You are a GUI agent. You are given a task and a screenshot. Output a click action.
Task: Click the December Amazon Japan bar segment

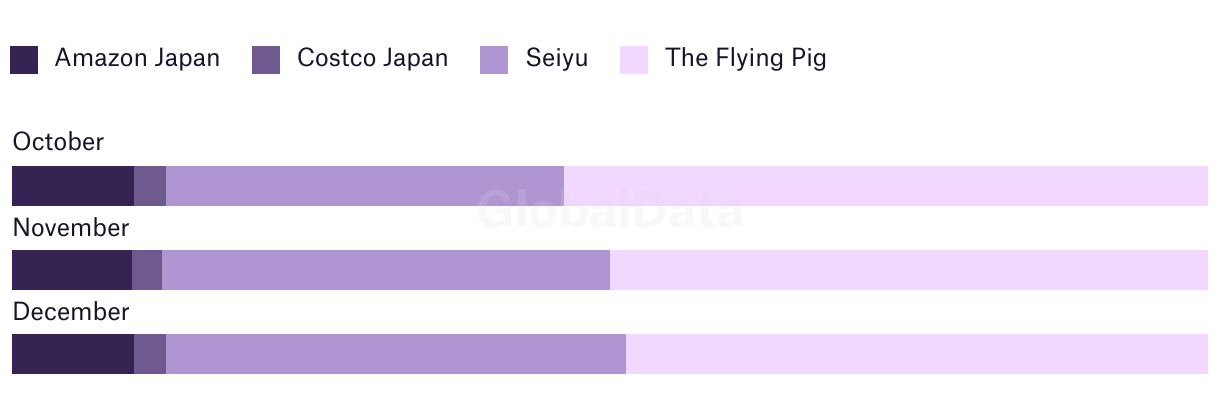pyautogui.click(x=73, y=354)
